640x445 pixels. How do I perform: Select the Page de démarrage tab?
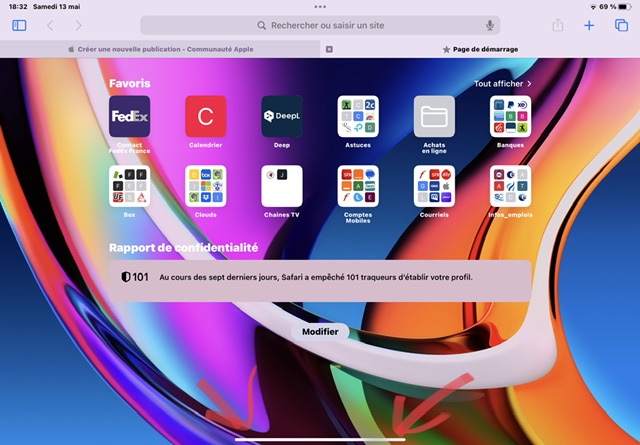(x=480, y=48)
